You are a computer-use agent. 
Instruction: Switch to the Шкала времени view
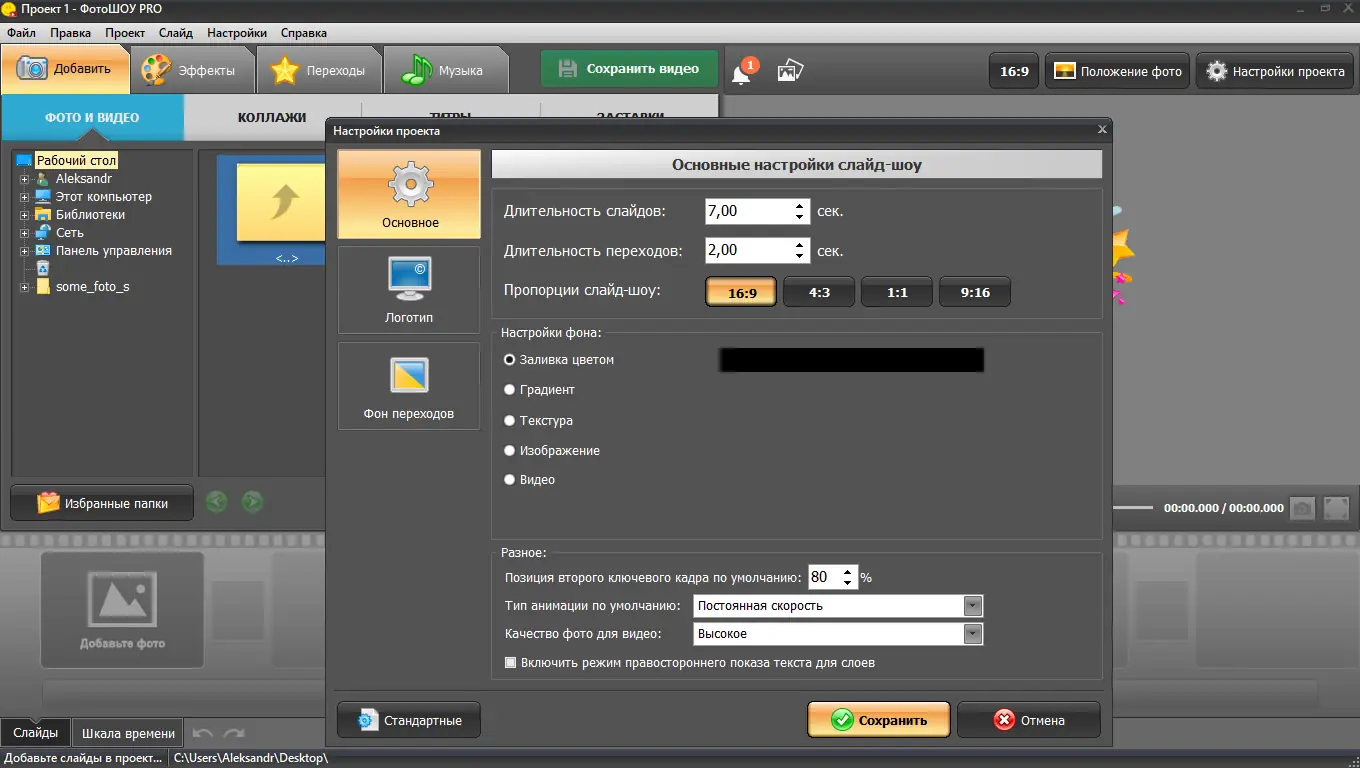[129, 733]
